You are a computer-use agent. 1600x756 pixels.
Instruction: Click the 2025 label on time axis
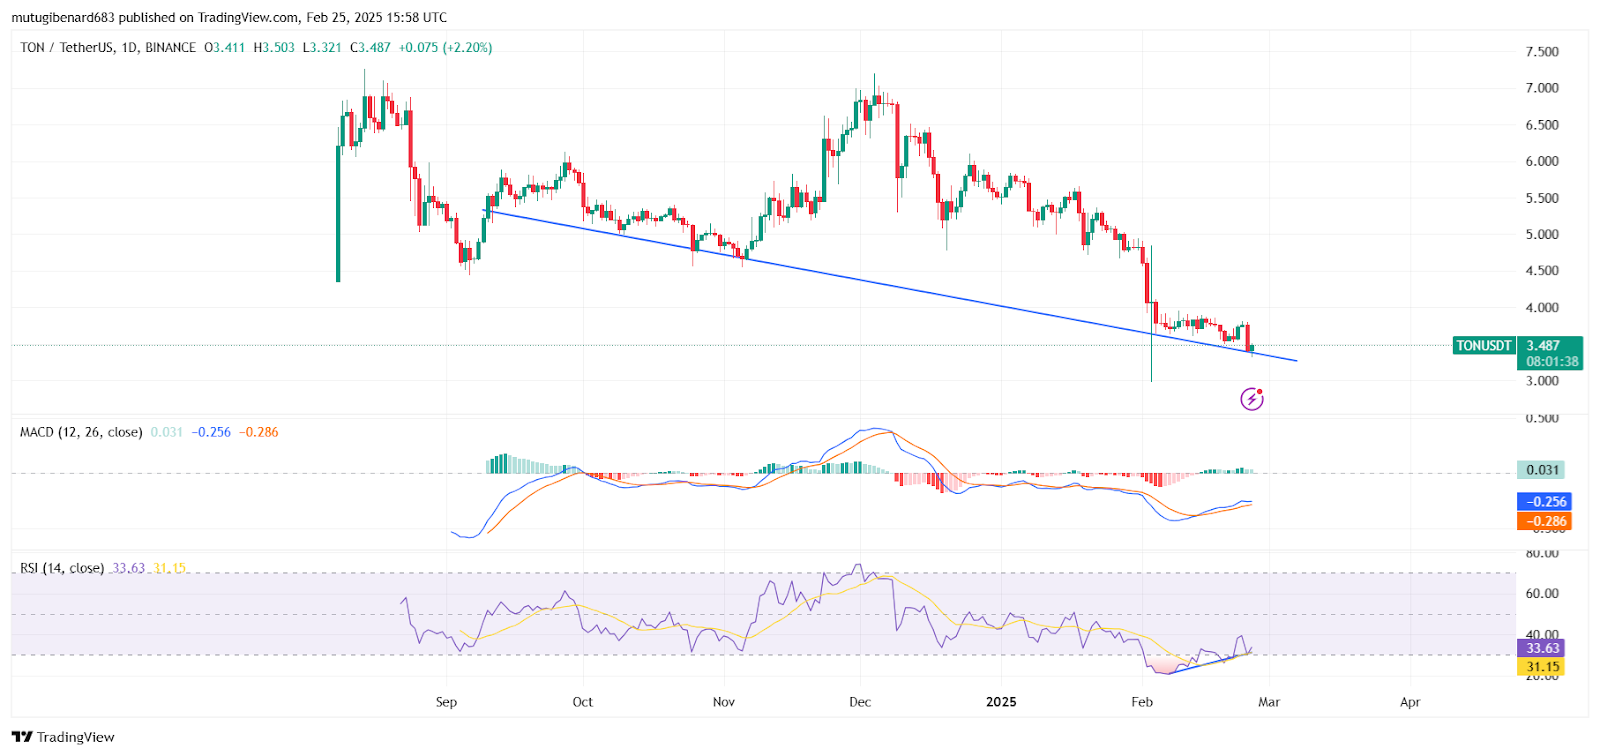[x=1001, y=702]
